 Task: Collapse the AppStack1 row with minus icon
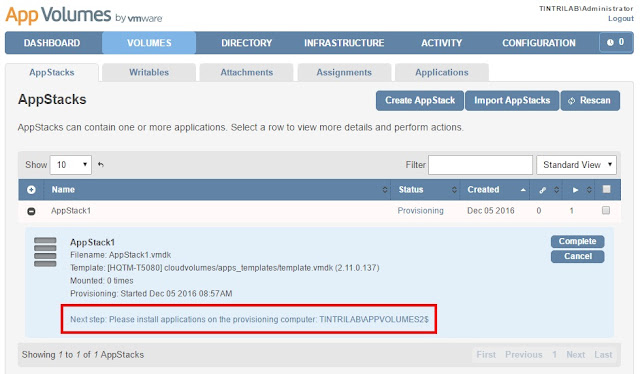31,211
